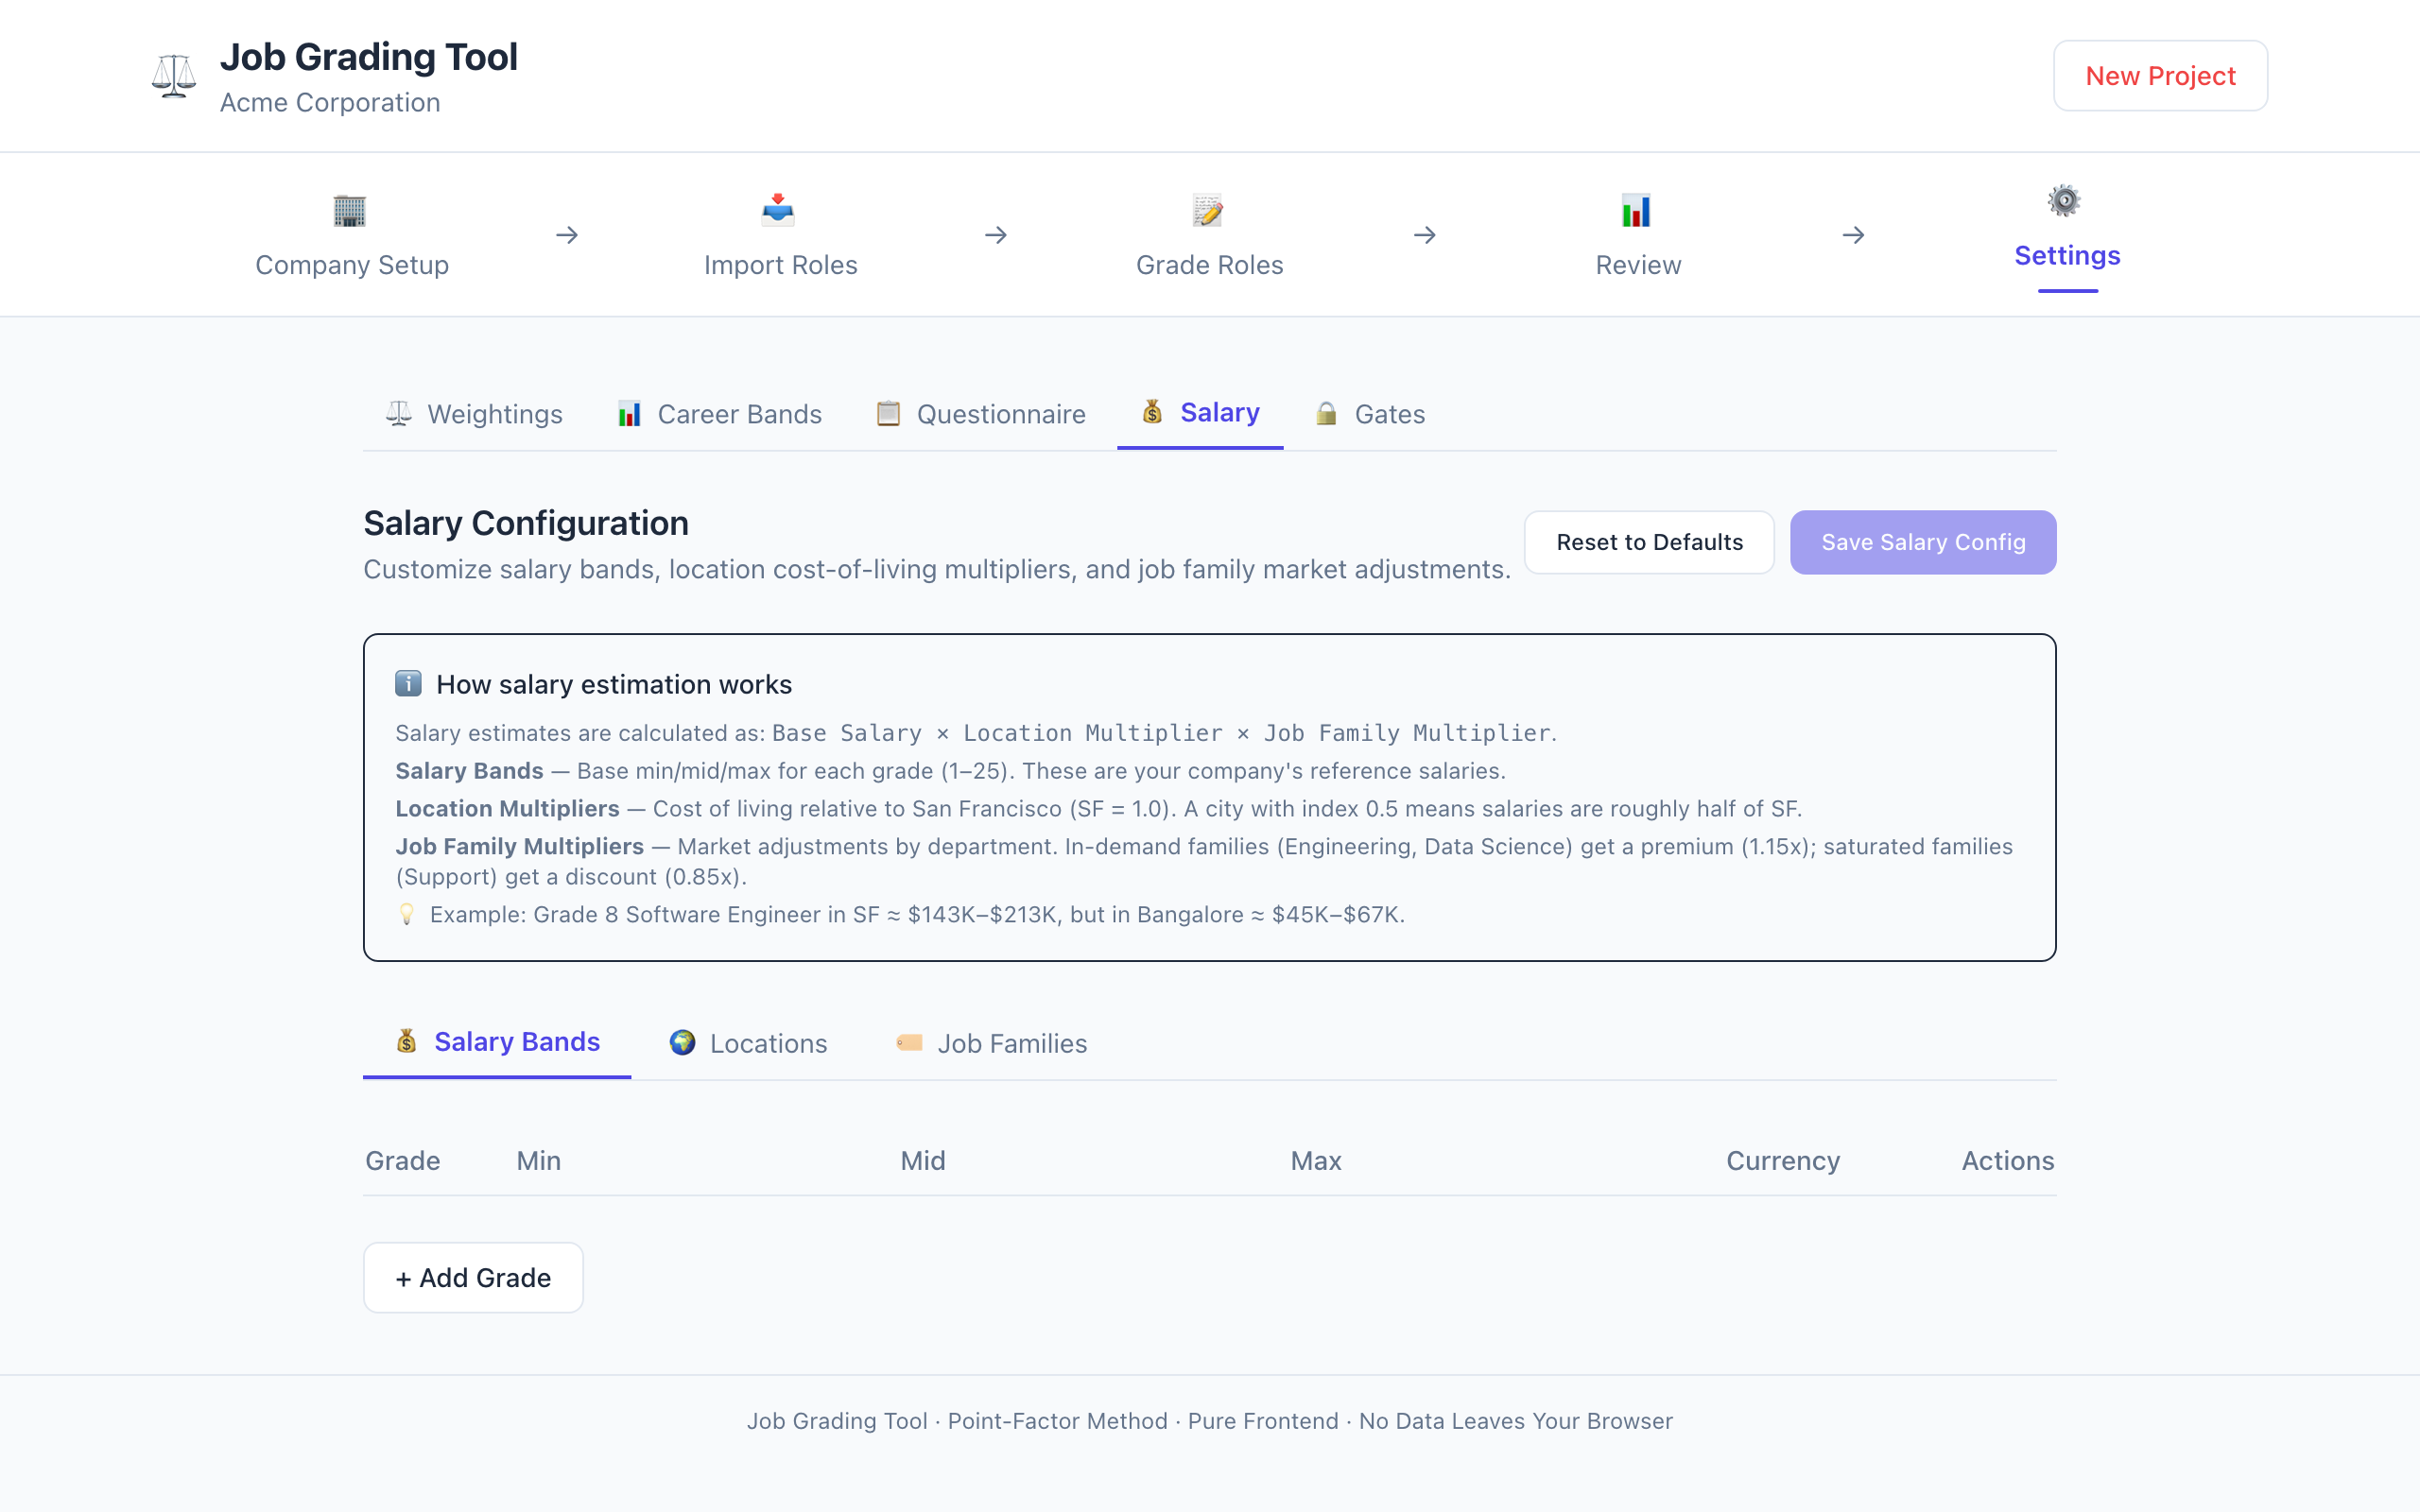Screen dimensions: 2420x1512
Task: Click the Max column header
Action: (1316, 1160)
